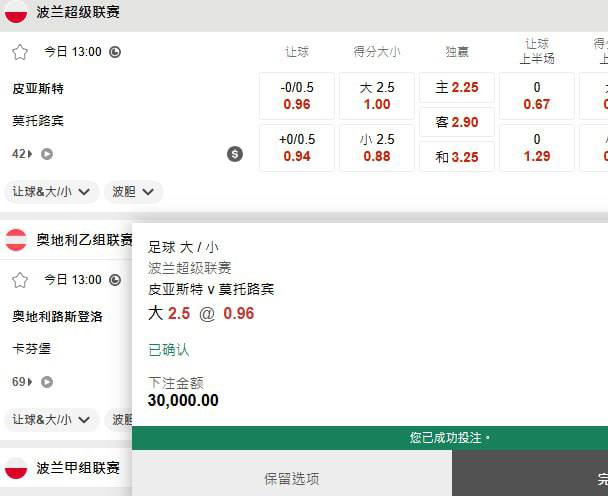Open the 波兰甲组联赛 league header
Image resolution: width=608 pixels, height=496 pixels.
click(x=77, y=468)
